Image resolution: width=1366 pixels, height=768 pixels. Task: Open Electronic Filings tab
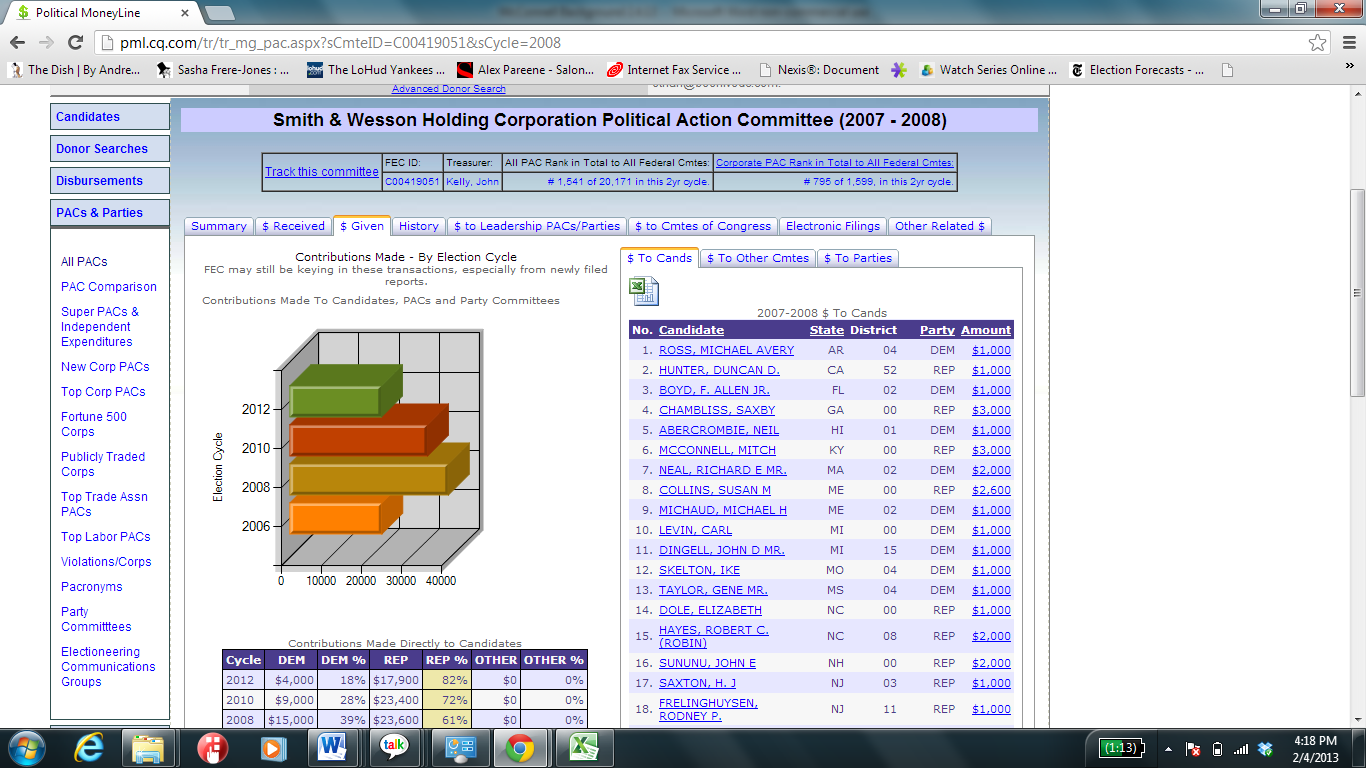tap(833, 226)
